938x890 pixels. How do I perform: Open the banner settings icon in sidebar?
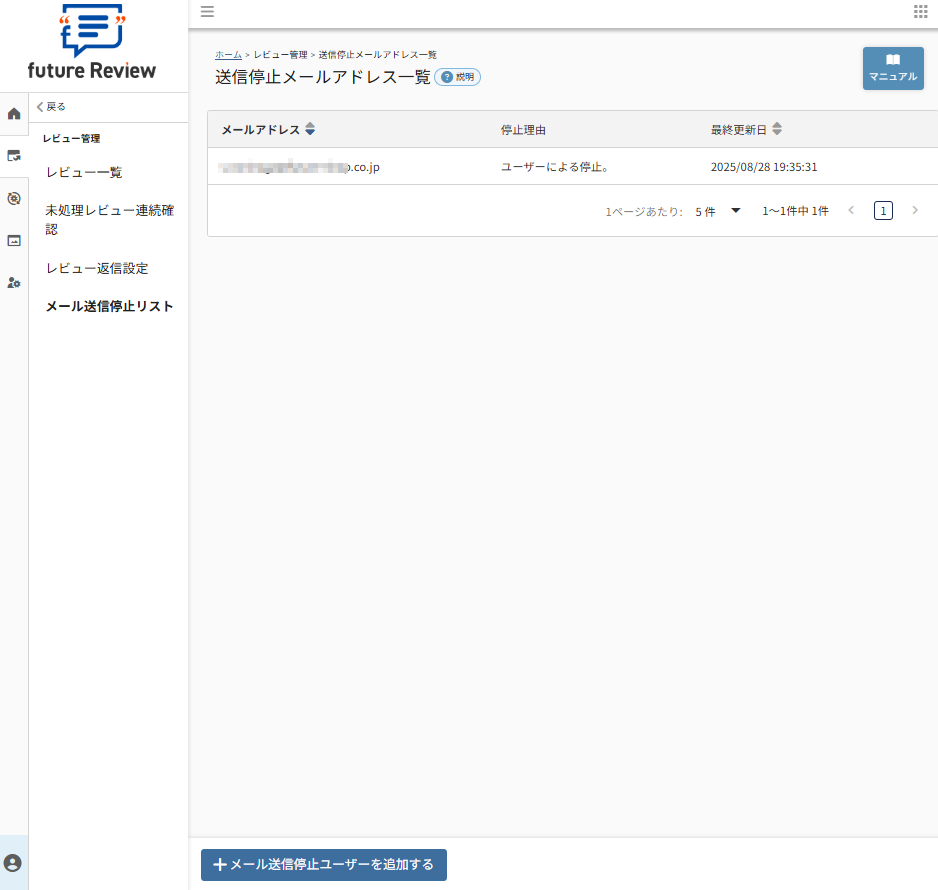coord(13,241)
